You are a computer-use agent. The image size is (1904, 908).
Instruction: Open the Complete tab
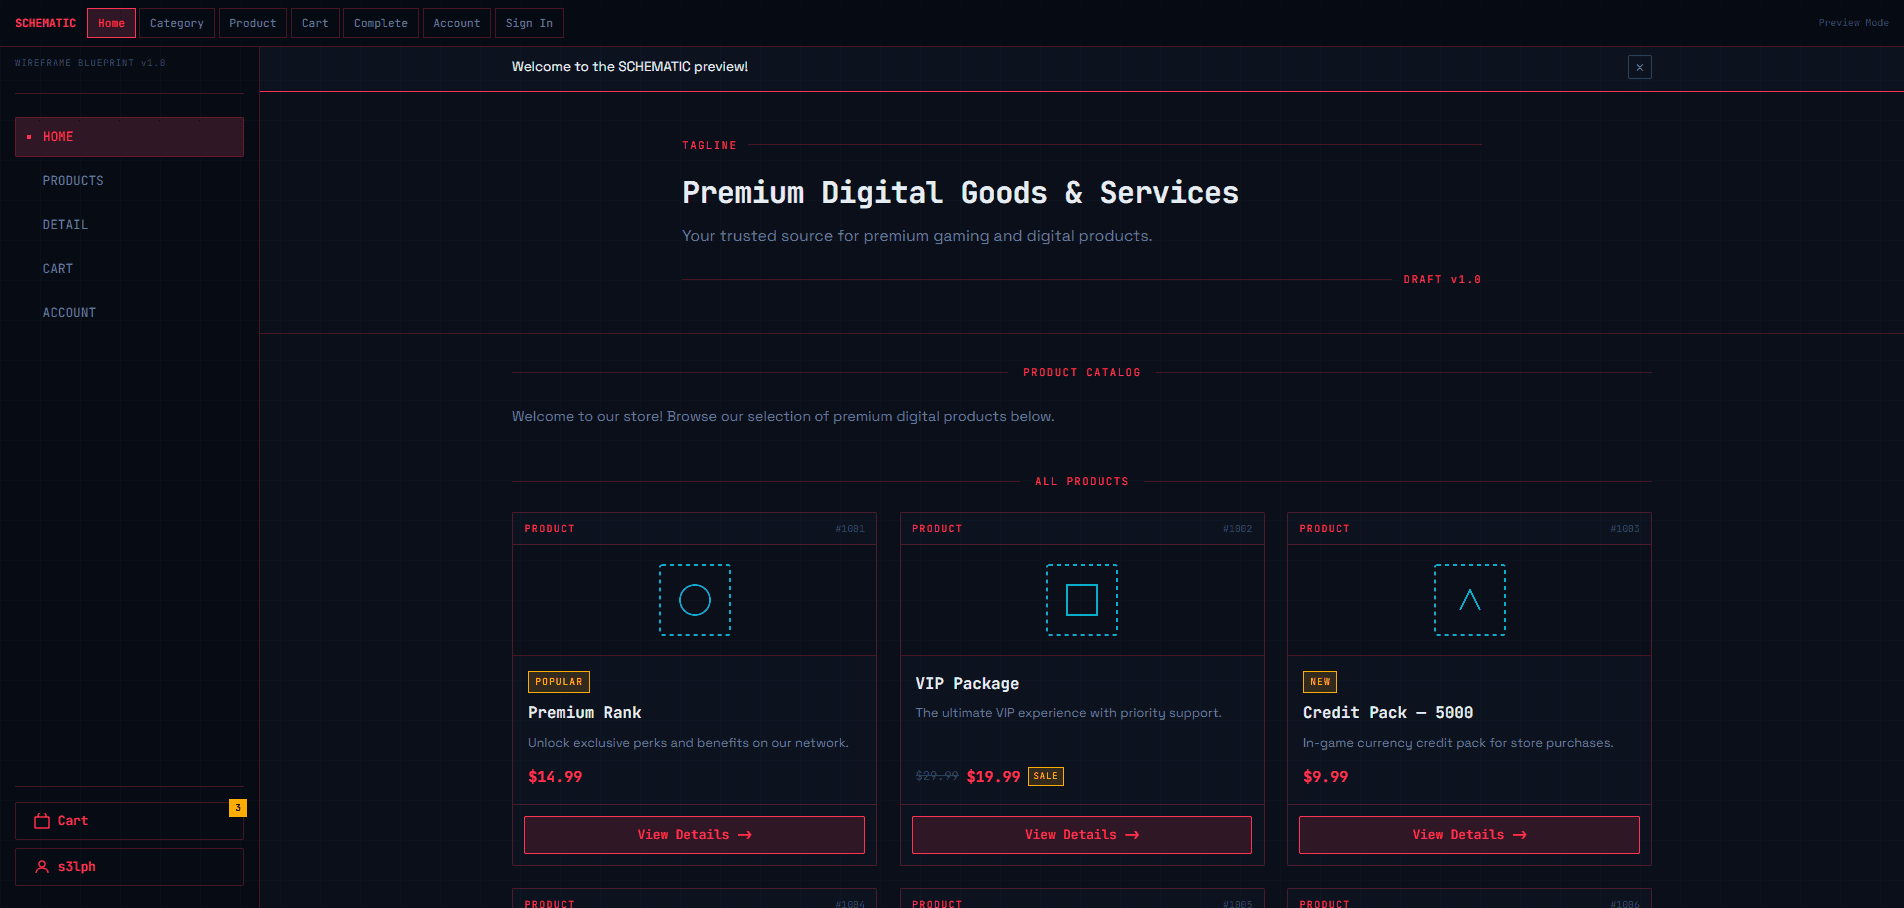pyautogui.click(x=381, y=23)
